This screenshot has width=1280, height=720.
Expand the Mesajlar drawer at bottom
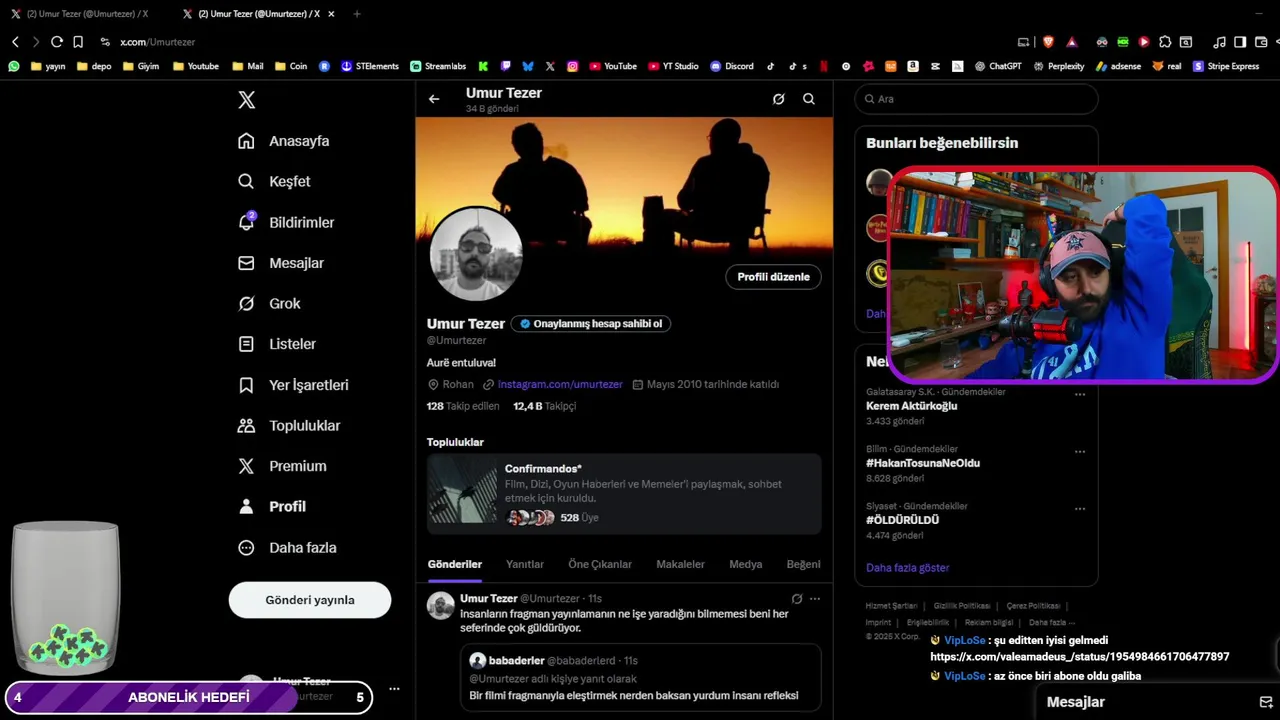[x=1158, y=702]
